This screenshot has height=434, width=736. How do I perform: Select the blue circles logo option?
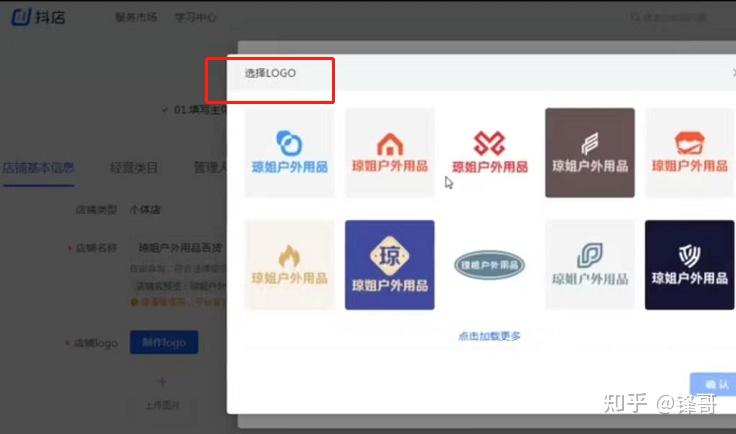(290, 152)
